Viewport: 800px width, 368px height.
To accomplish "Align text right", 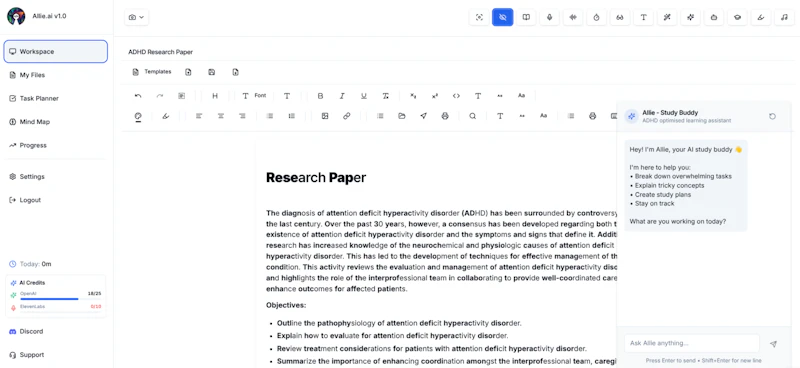I will pos(242,116).
